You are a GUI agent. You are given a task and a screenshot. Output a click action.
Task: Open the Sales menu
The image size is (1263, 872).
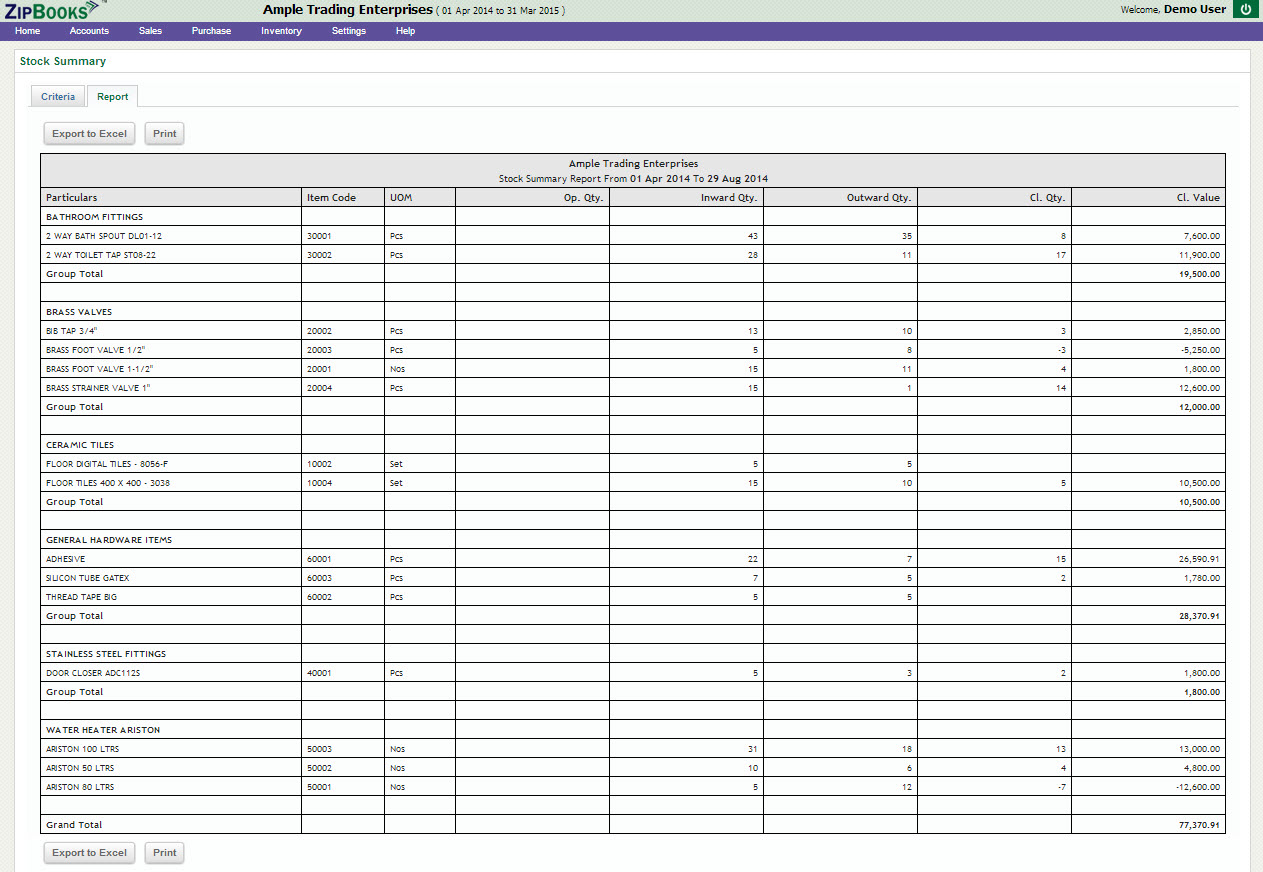point(150,31)
